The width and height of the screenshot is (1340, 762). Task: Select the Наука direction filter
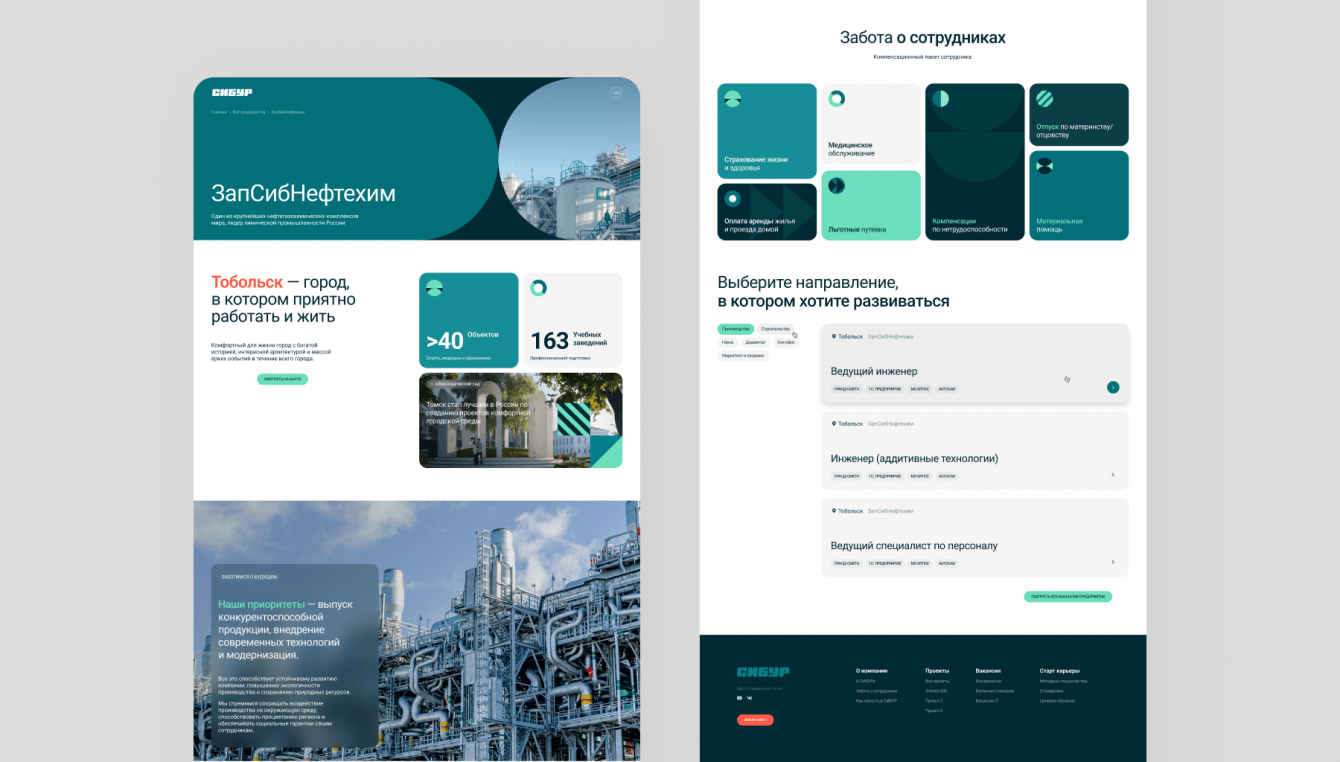point(728,342)
